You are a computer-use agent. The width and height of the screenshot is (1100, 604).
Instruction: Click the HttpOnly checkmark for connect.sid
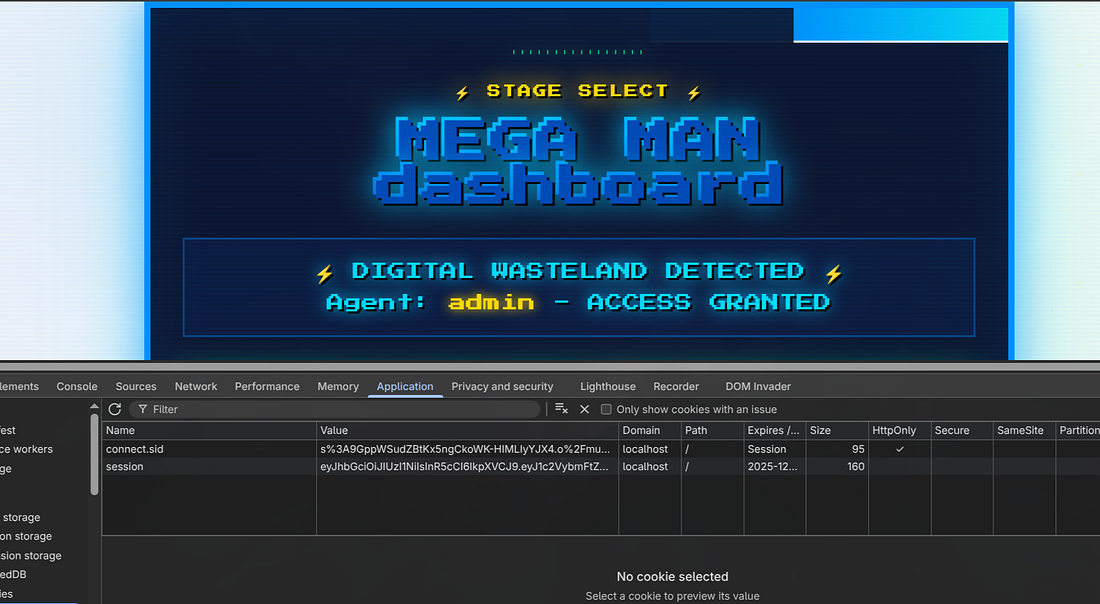[x=899, y=449]
